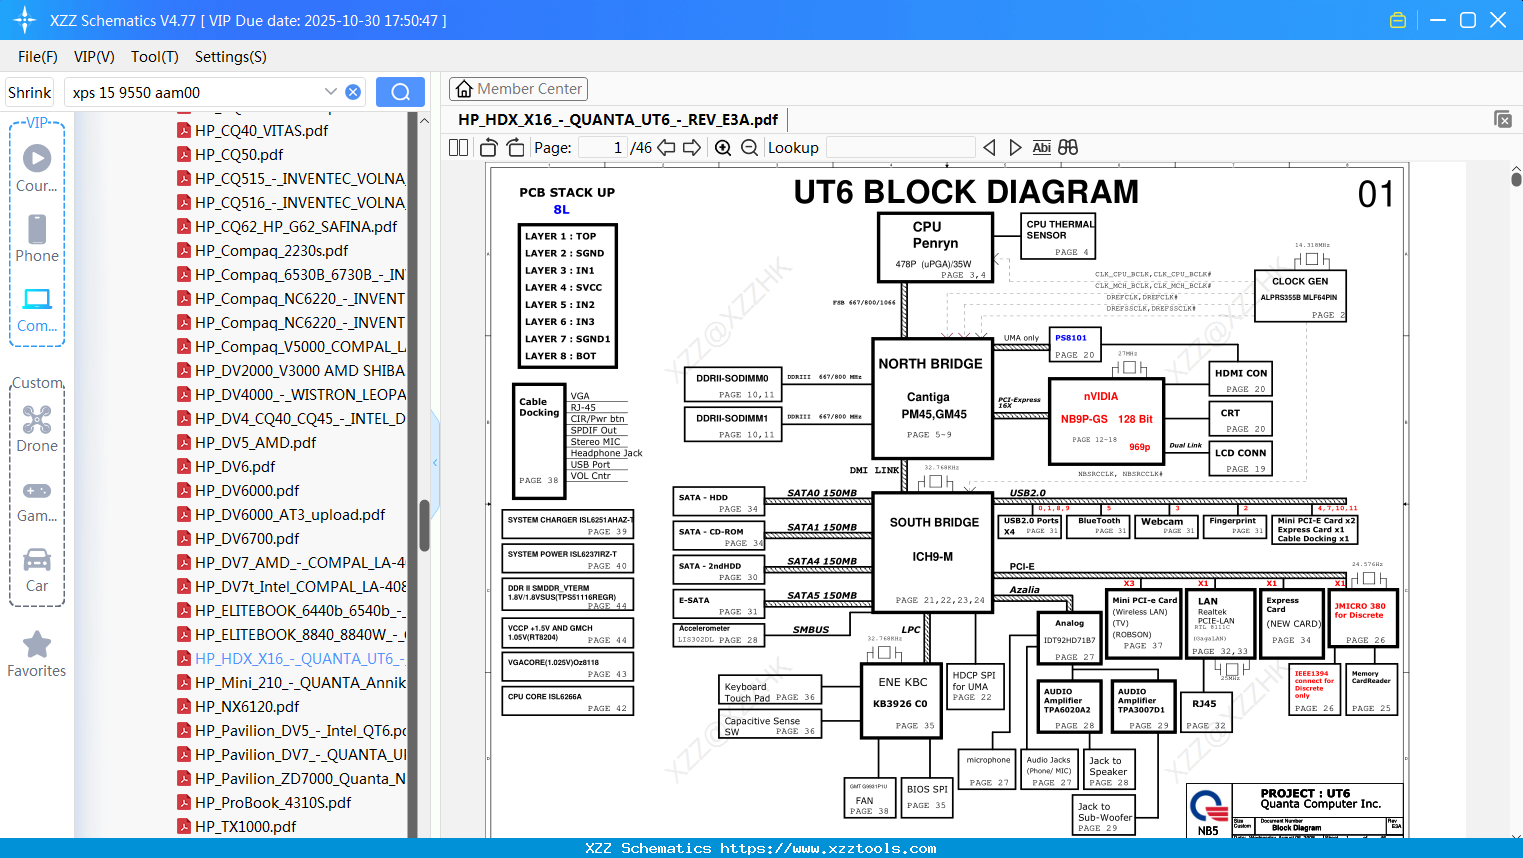Open HP_Compaq_V5000_COMPAL file
The width and height of the screenshot is (1523, 858).
point(300,346)
